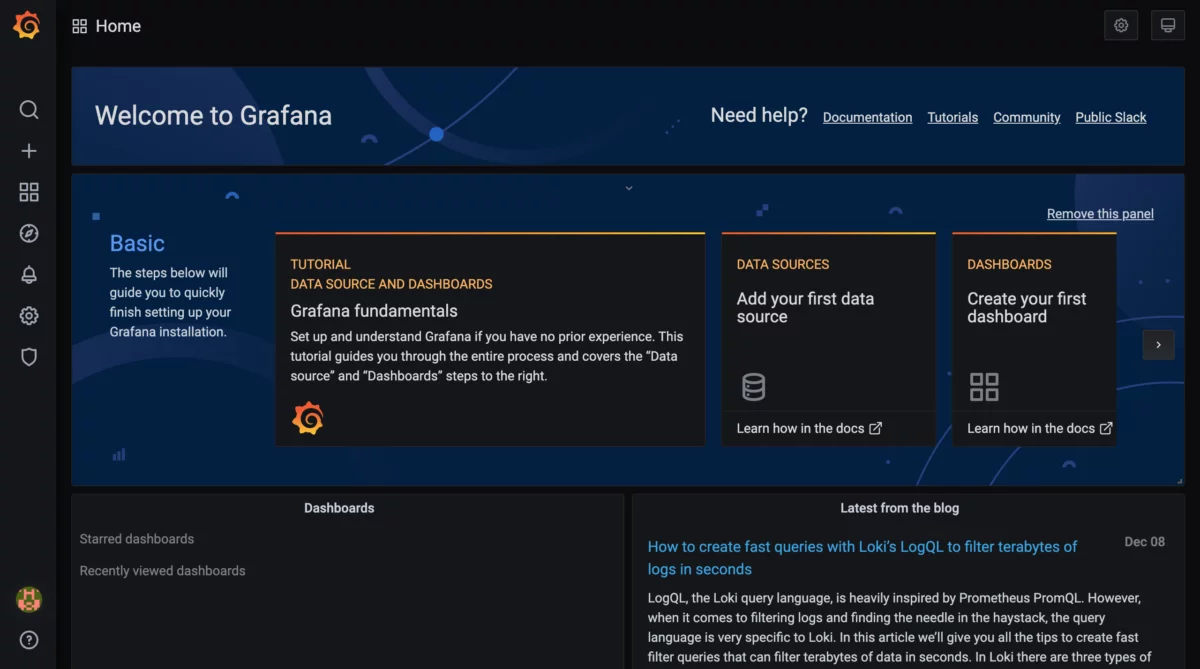Open the Tutorials link
The width and height of the screenshot is (1200, 669).
point(953,117)
